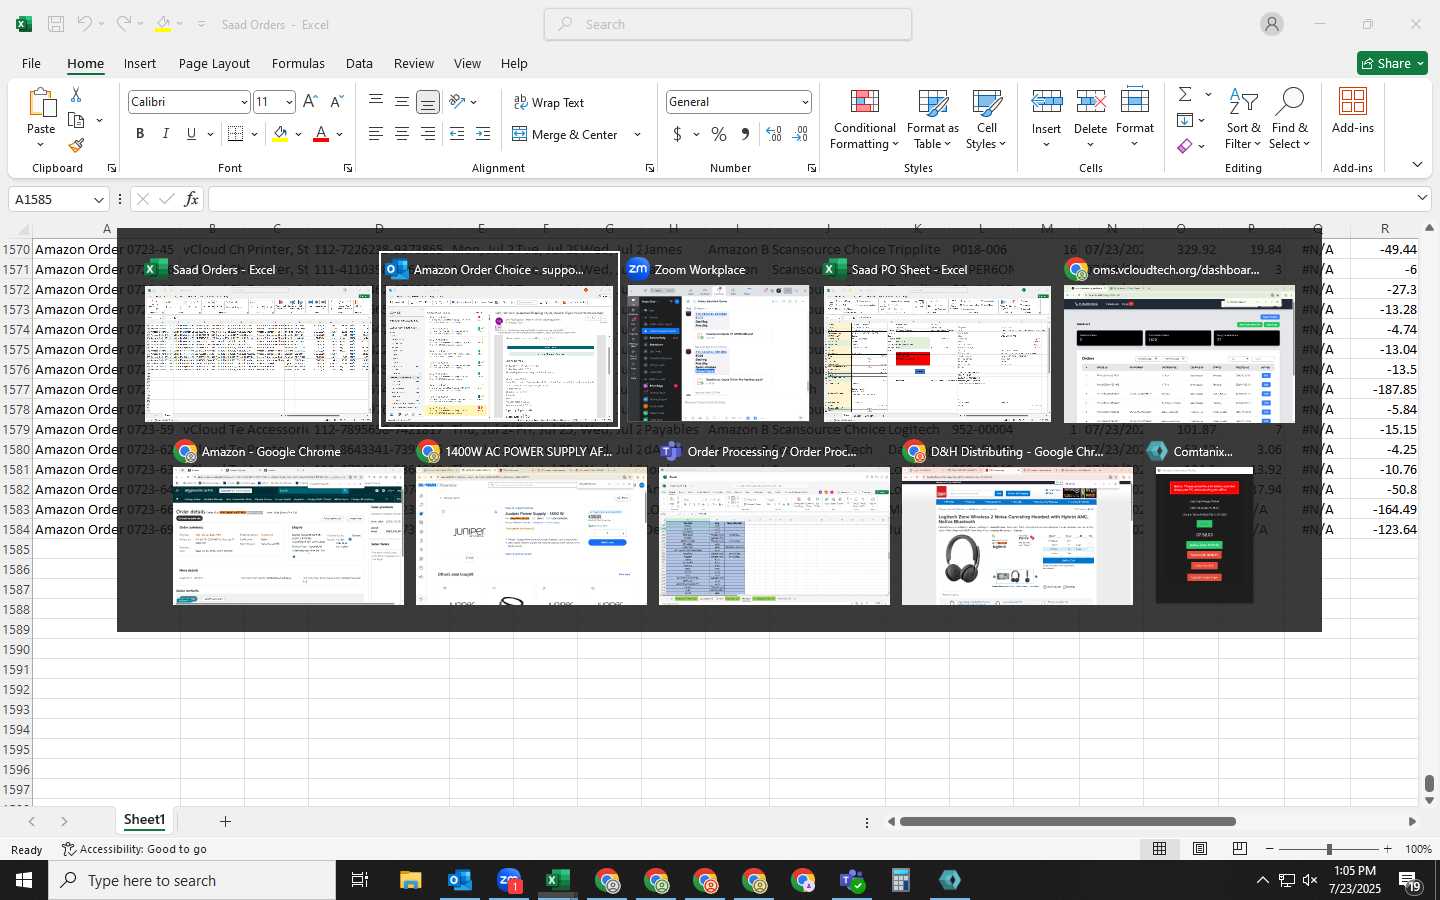Switch to the Page Layout ribbon tab
Image resolution: width=1440 pixels, height=900 pixels.
tap(214, 63)
